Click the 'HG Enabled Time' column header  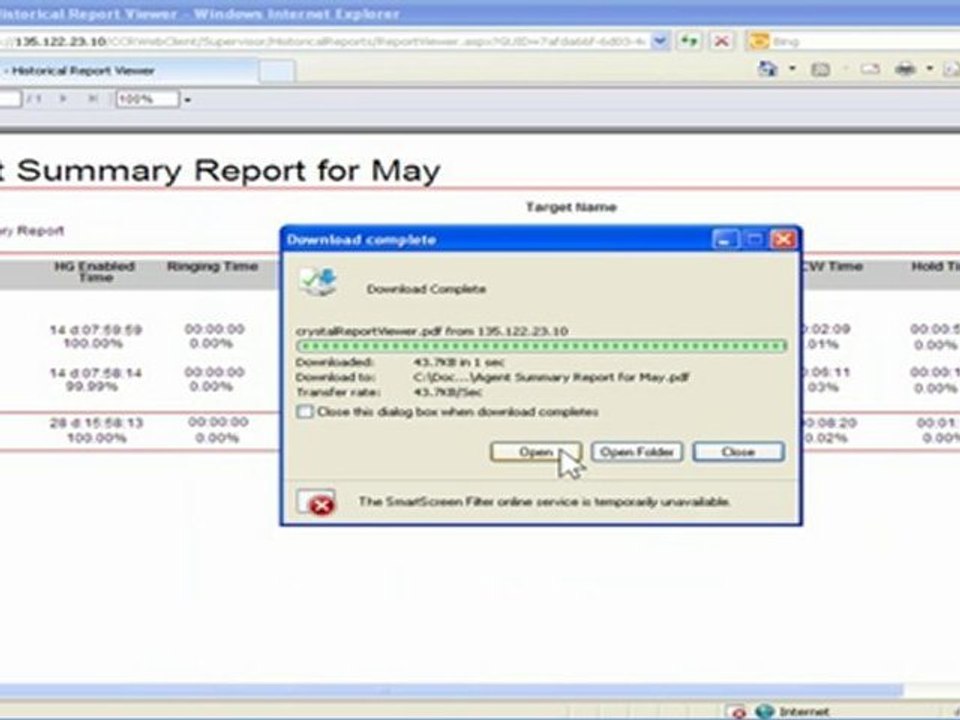[x=95, y=271]
